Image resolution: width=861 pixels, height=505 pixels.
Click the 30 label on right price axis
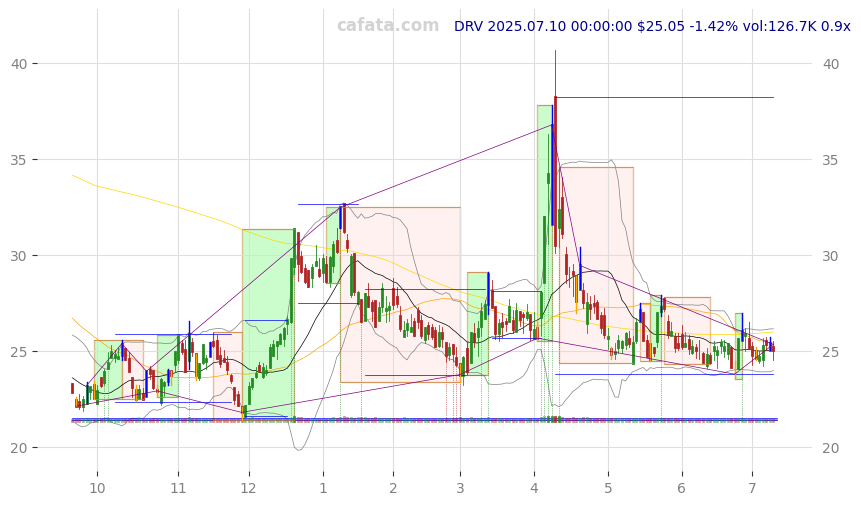coord(831,256)
